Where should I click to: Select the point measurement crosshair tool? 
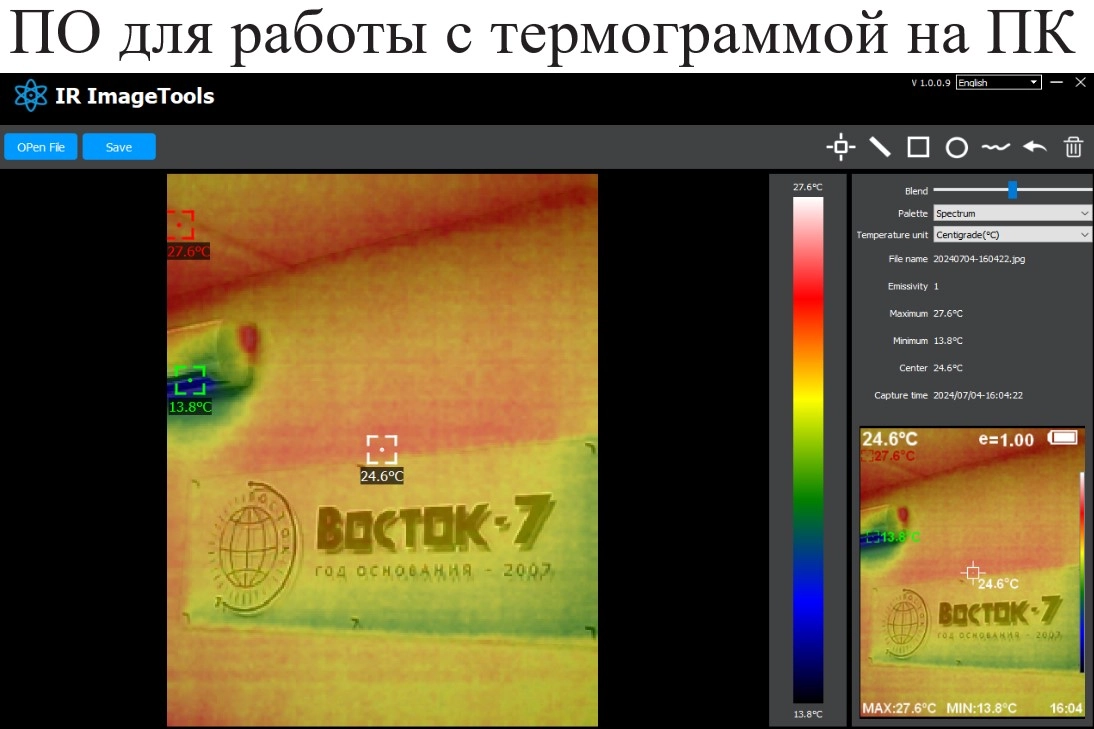pyautogui.click(x=840, y=147)
